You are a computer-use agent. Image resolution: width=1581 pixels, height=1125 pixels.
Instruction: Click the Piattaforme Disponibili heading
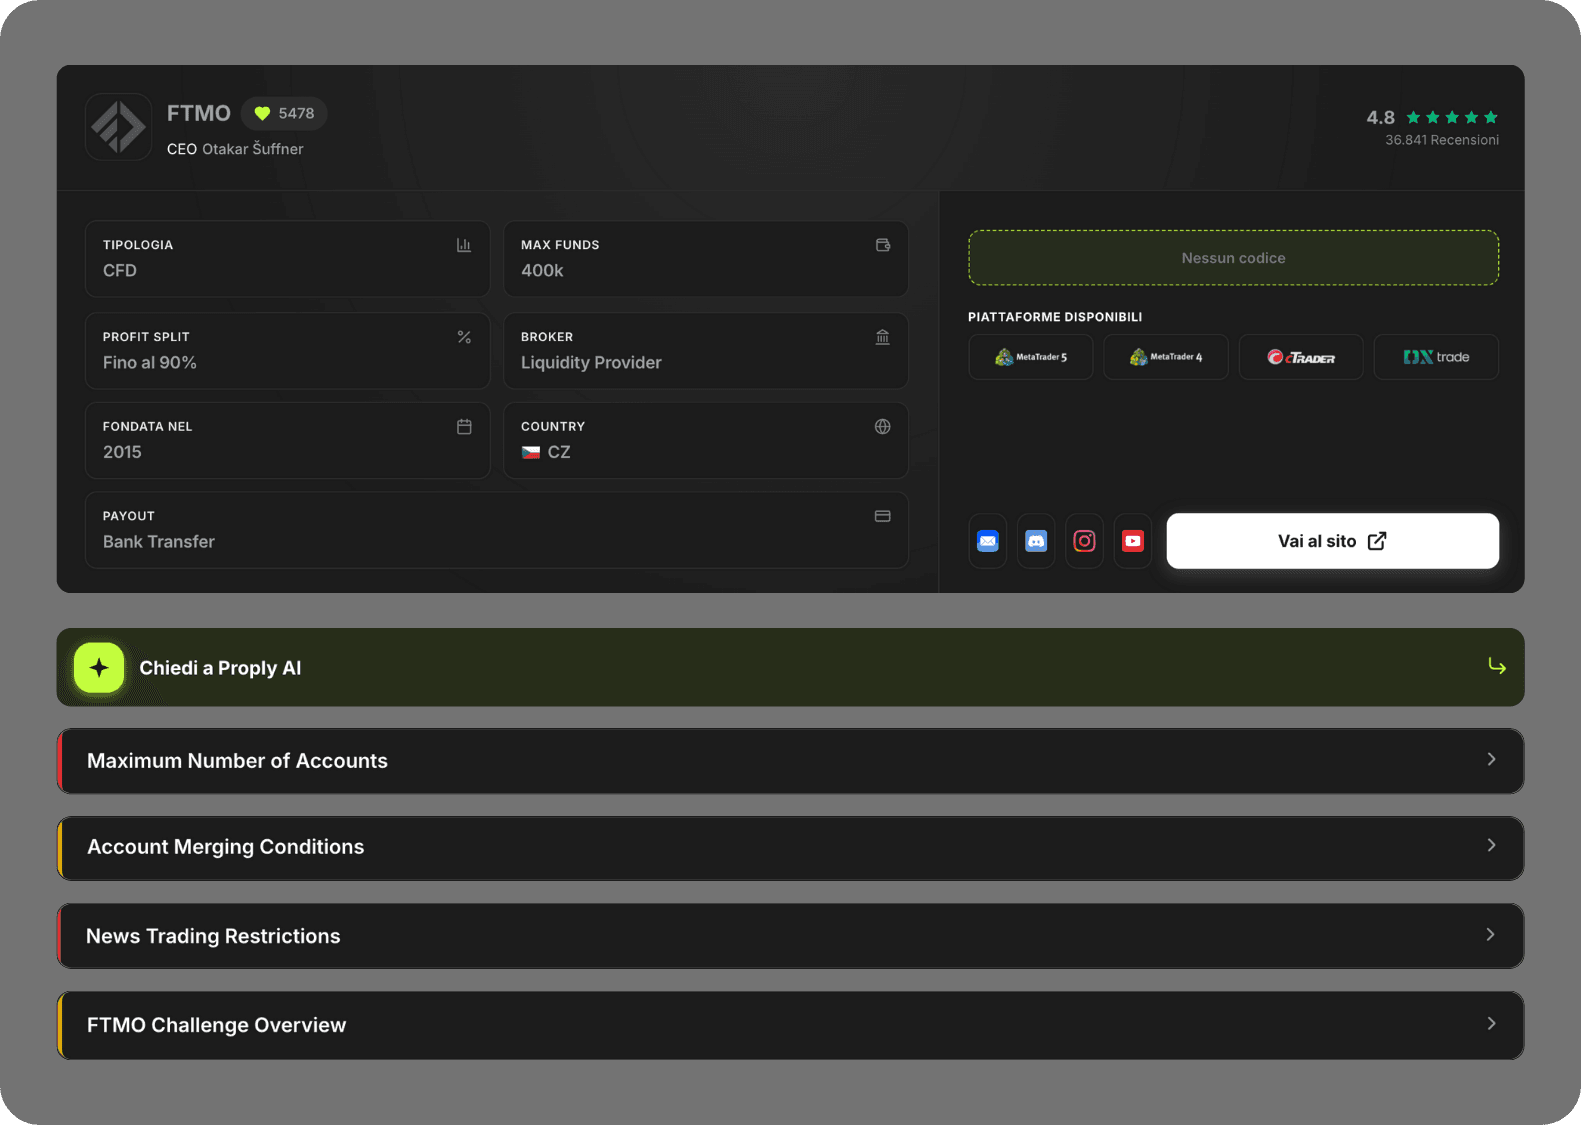pos(1055,317)
